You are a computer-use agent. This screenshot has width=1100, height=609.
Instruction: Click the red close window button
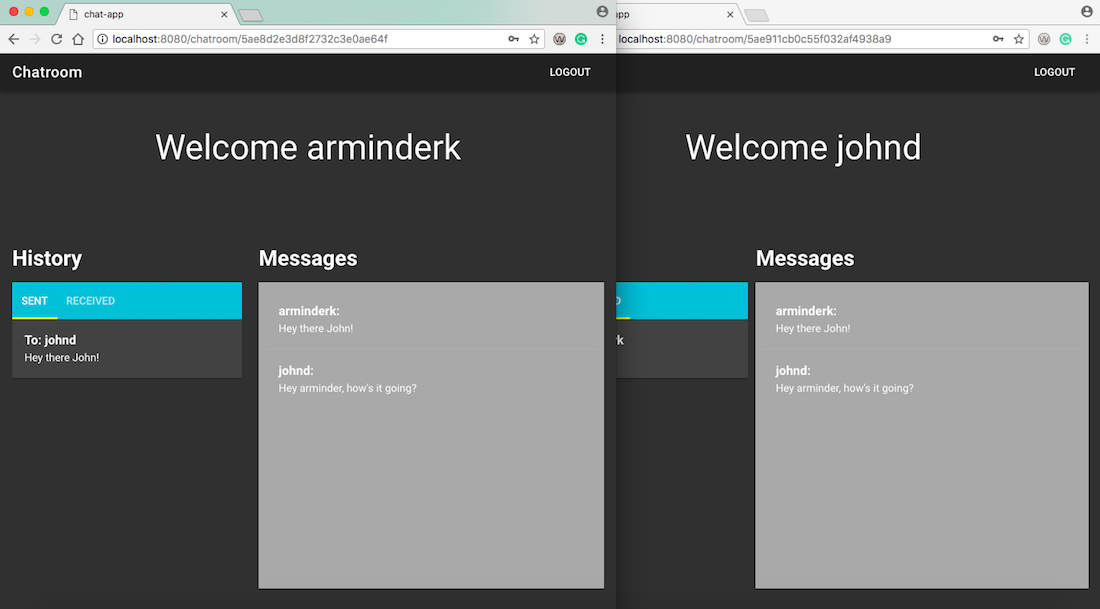(13, 11)
